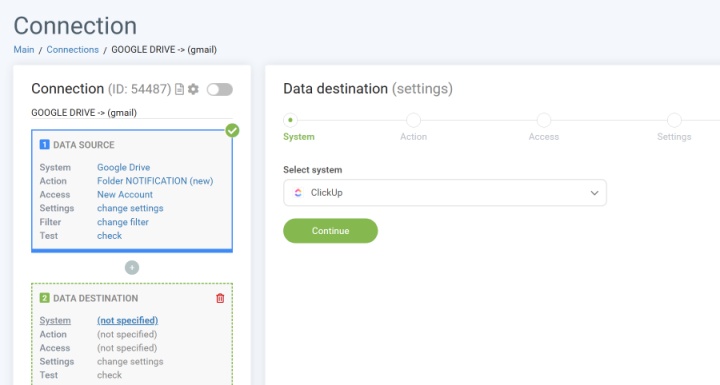Screen dimensions: 720x385
Task: Click the green Continue button
Action: pos(330,231)
